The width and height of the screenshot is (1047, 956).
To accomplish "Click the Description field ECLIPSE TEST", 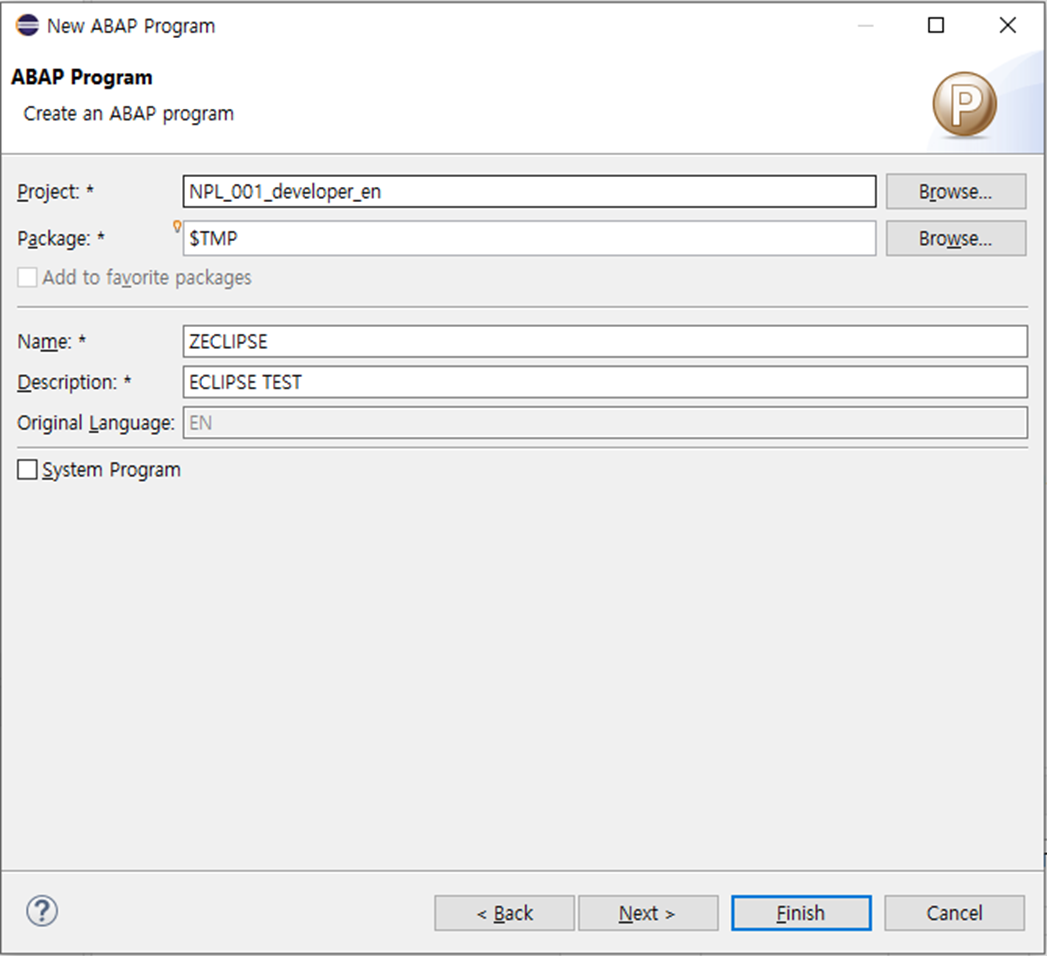I will tap(605, 382).
